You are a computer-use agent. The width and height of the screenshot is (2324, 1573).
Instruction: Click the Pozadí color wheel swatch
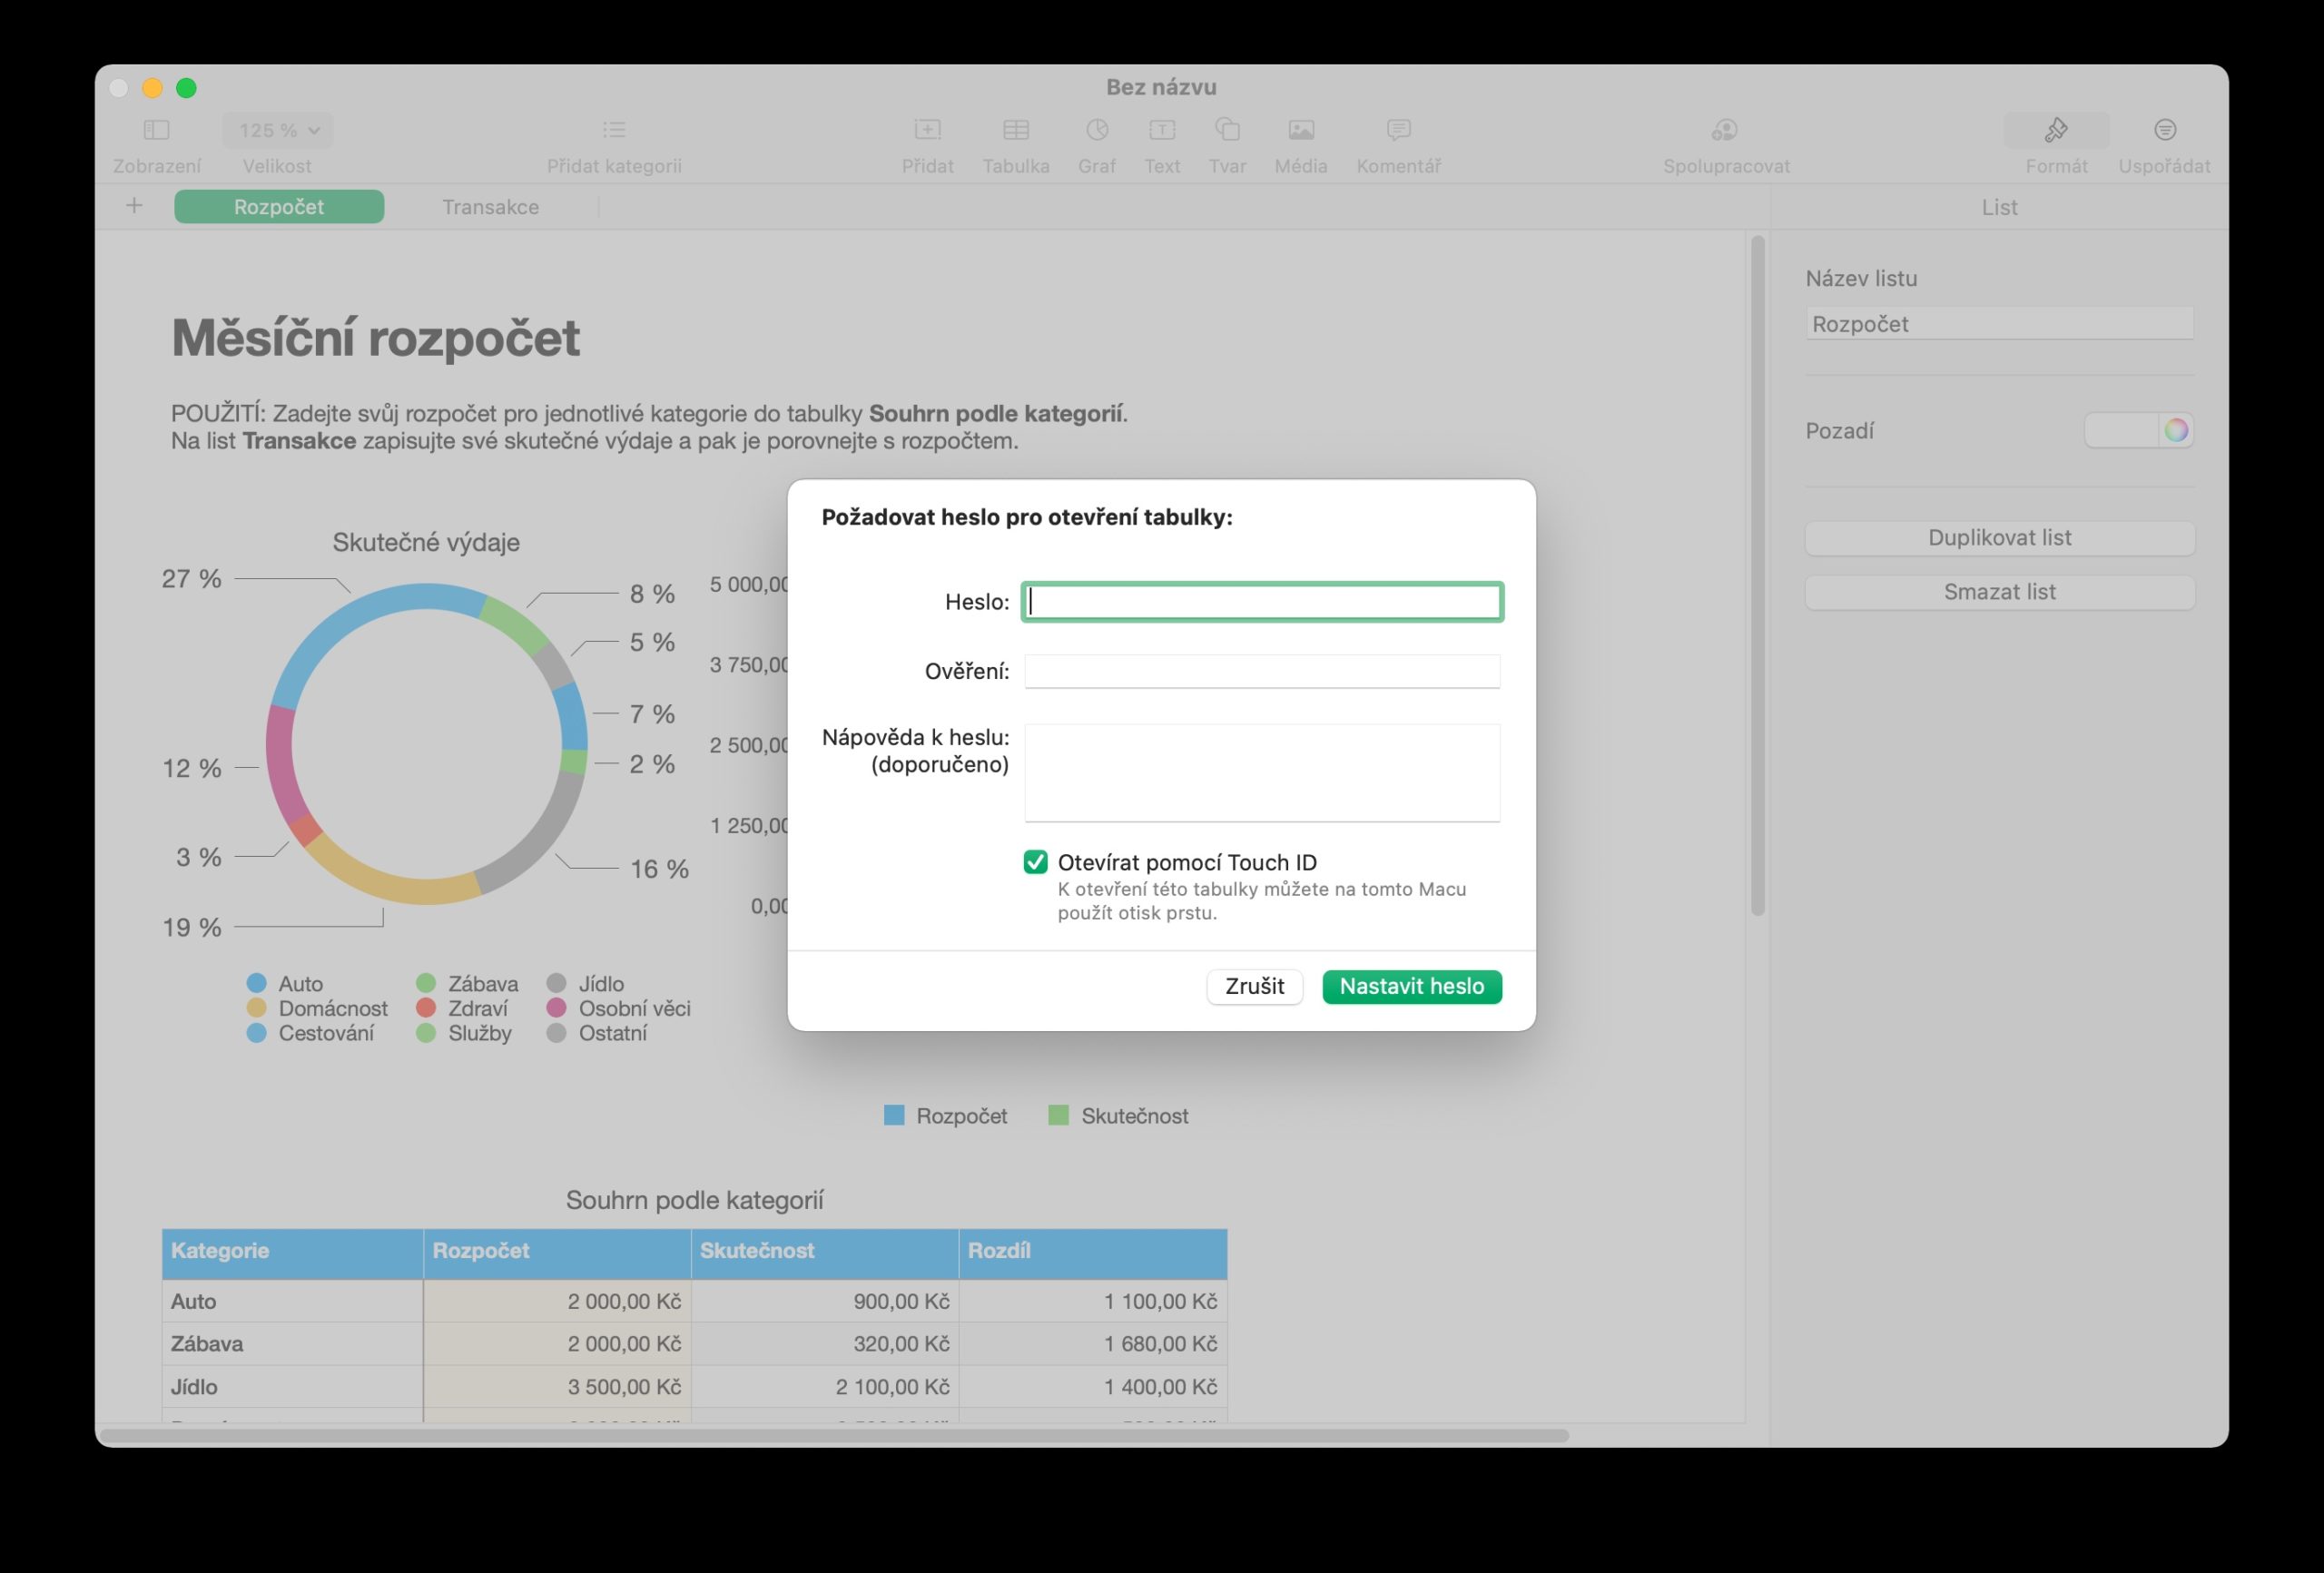(2176, 431)
